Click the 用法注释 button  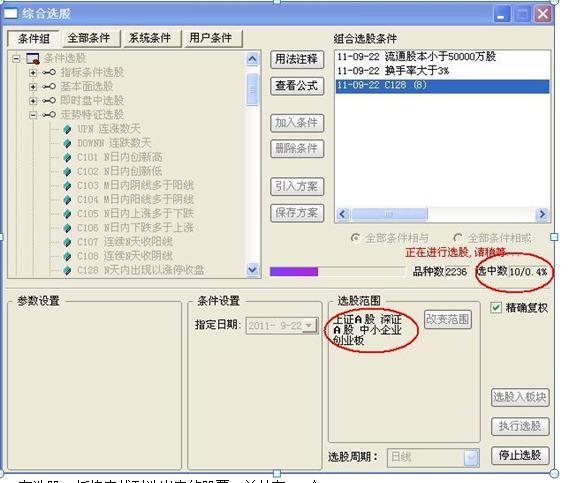pyautogui.click(x=297, y=59)
